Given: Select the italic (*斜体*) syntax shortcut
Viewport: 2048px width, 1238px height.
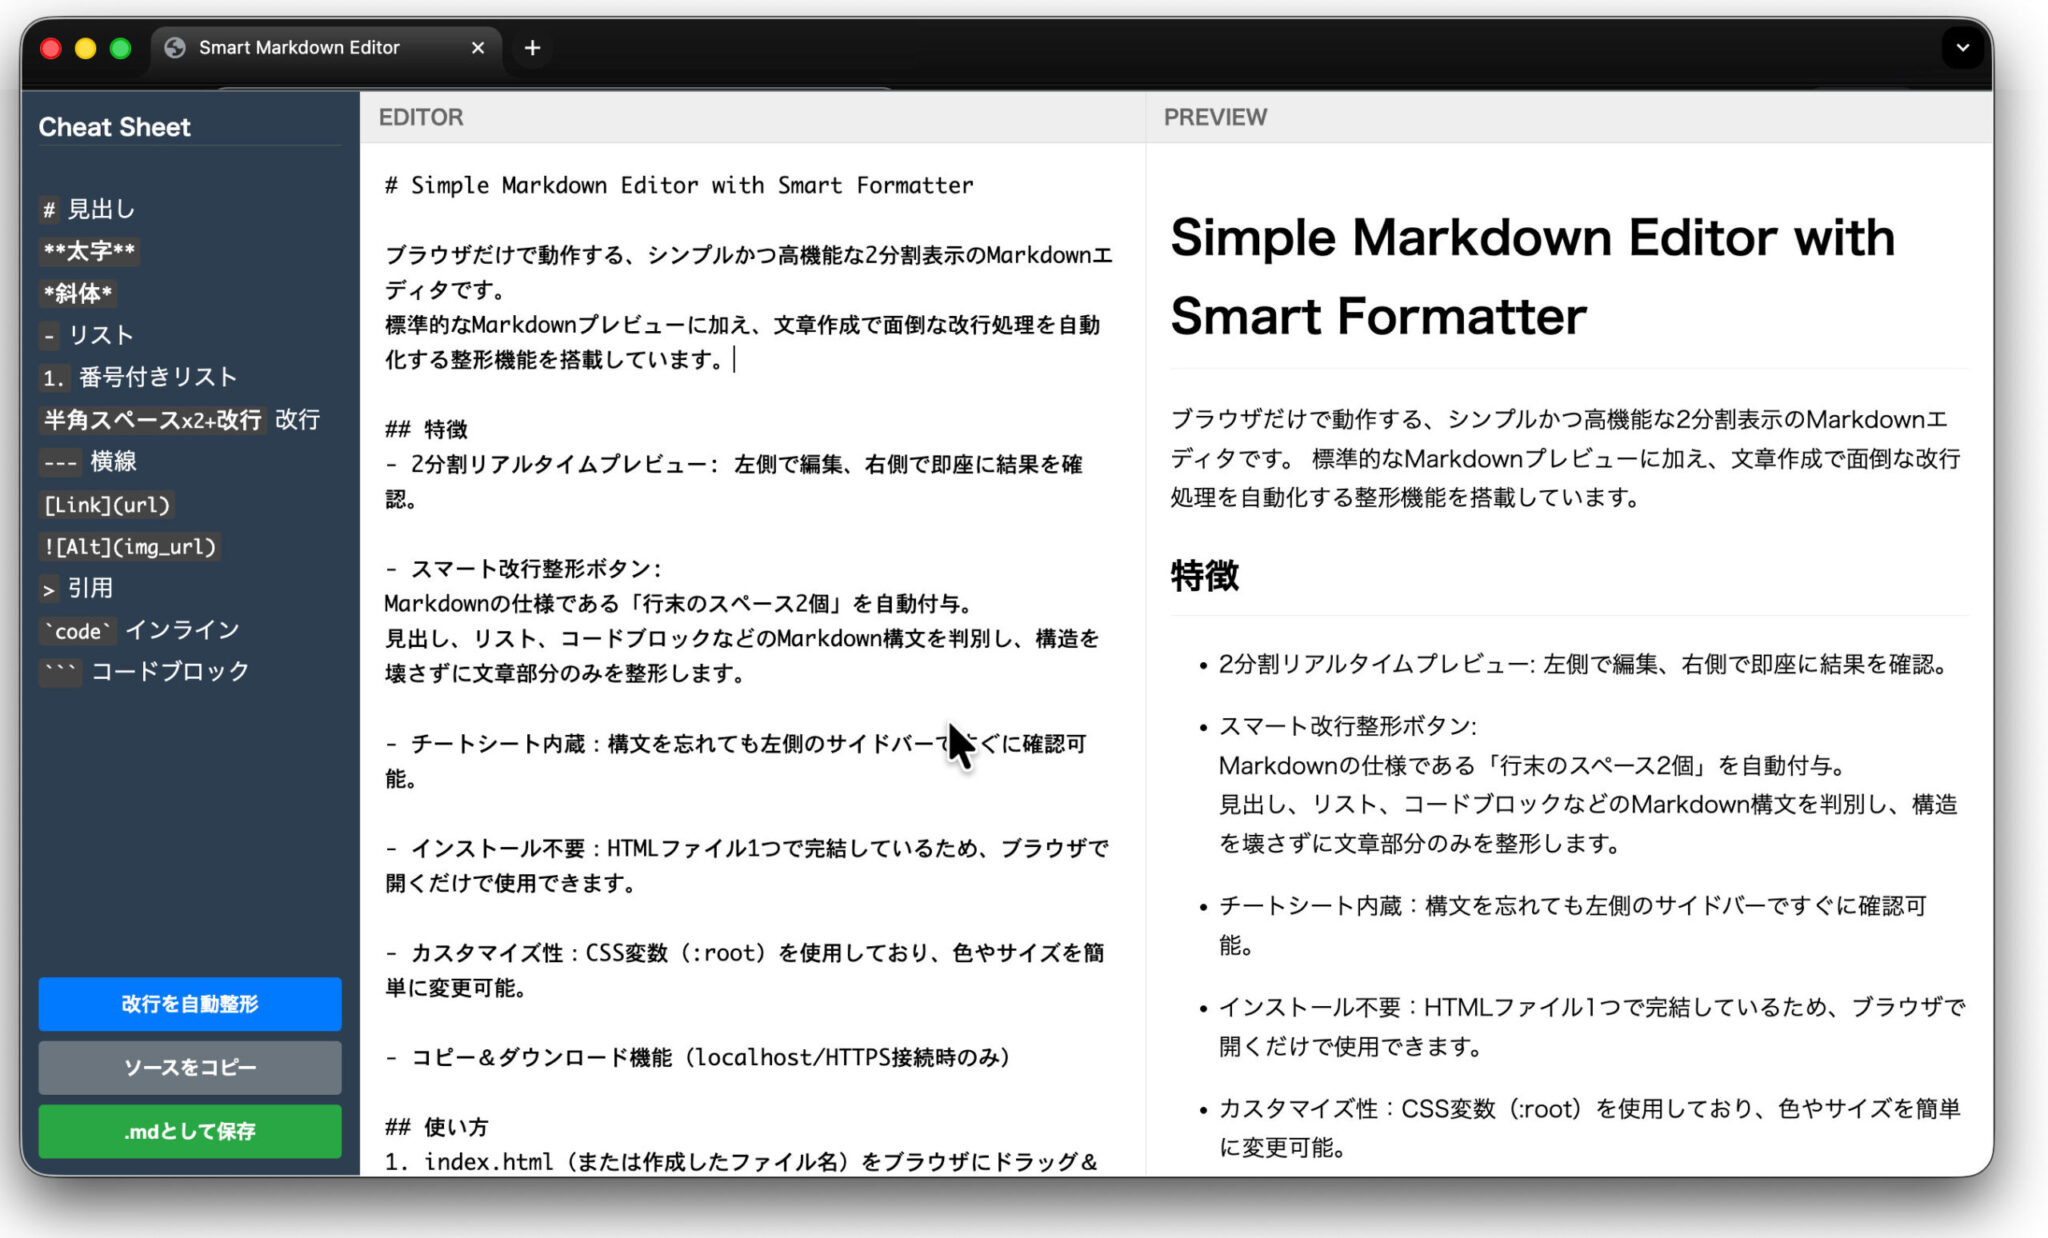Looking at the screenshot, I should [77, 293].
